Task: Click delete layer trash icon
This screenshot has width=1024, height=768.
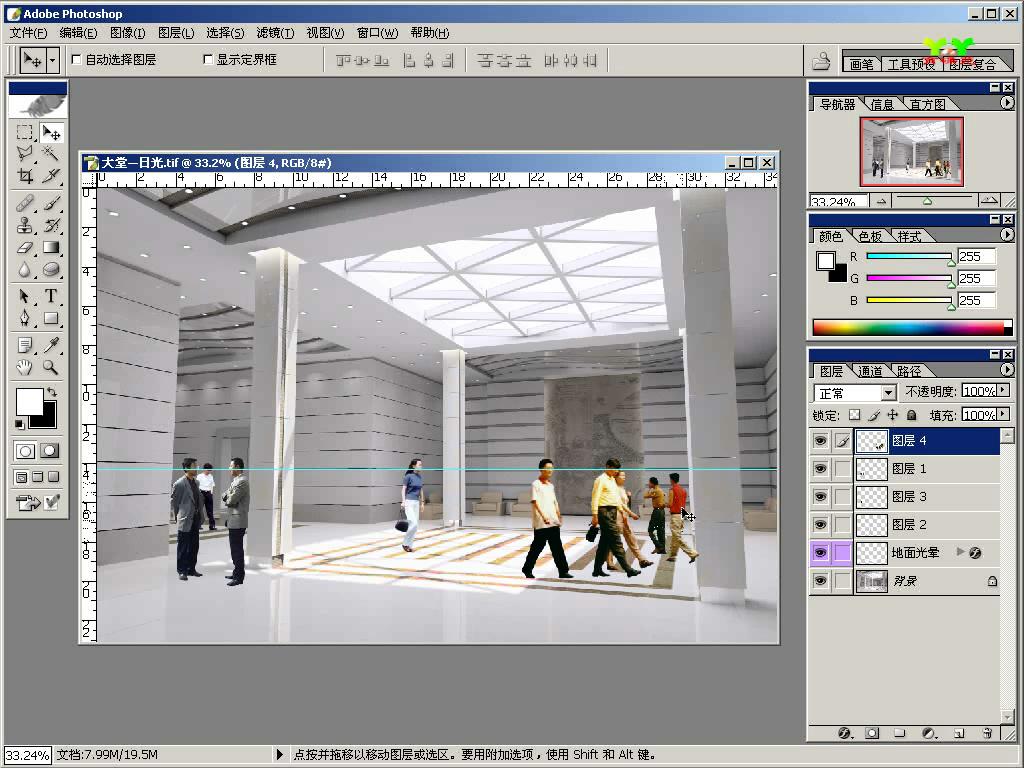Action: coord(987,733)
